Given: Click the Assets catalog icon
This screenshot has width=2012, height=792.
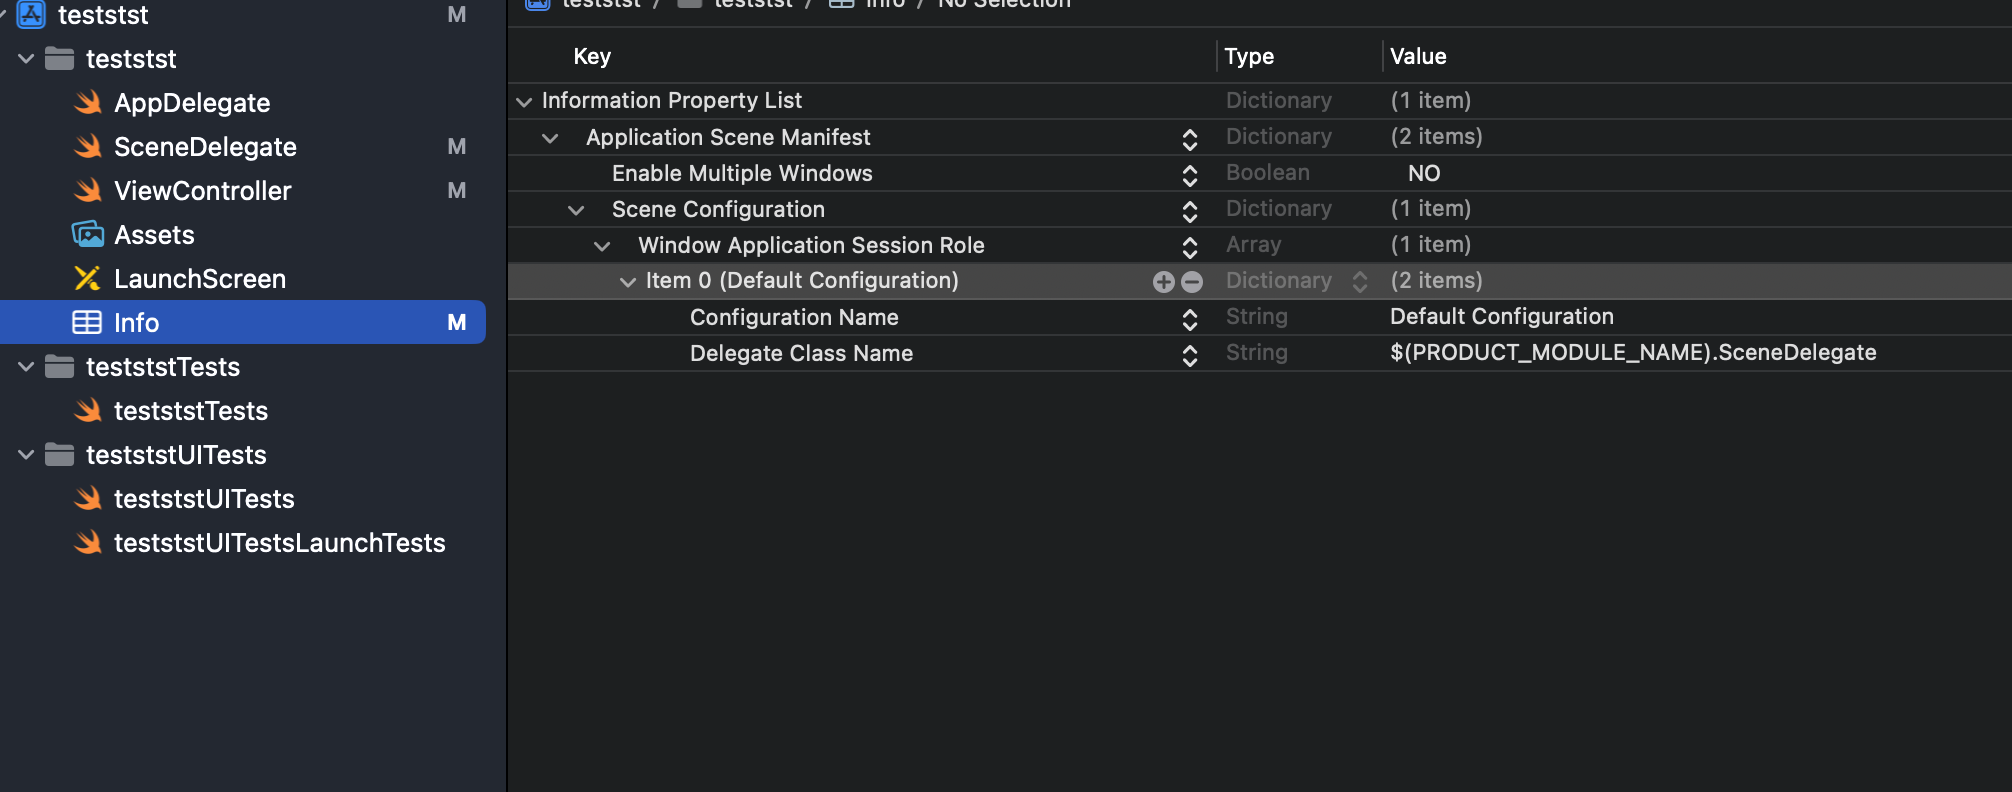Looking at the screenshot, I should coord(88,234).
